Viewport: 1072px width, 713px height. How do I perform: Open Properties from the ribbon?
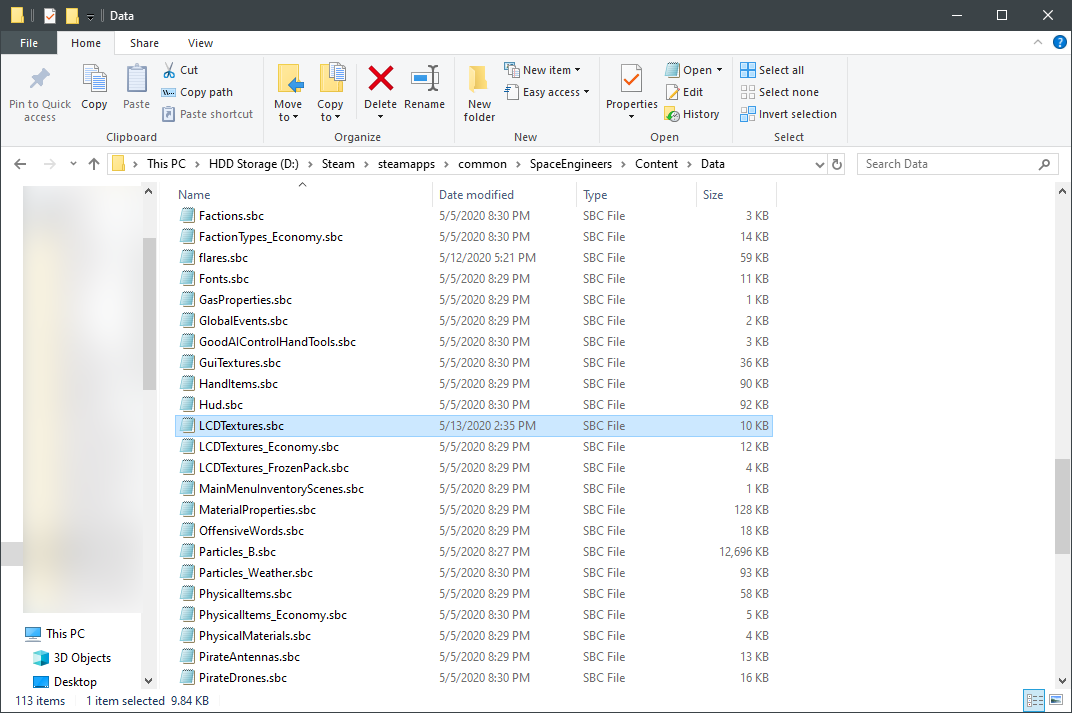coord(631,78)
